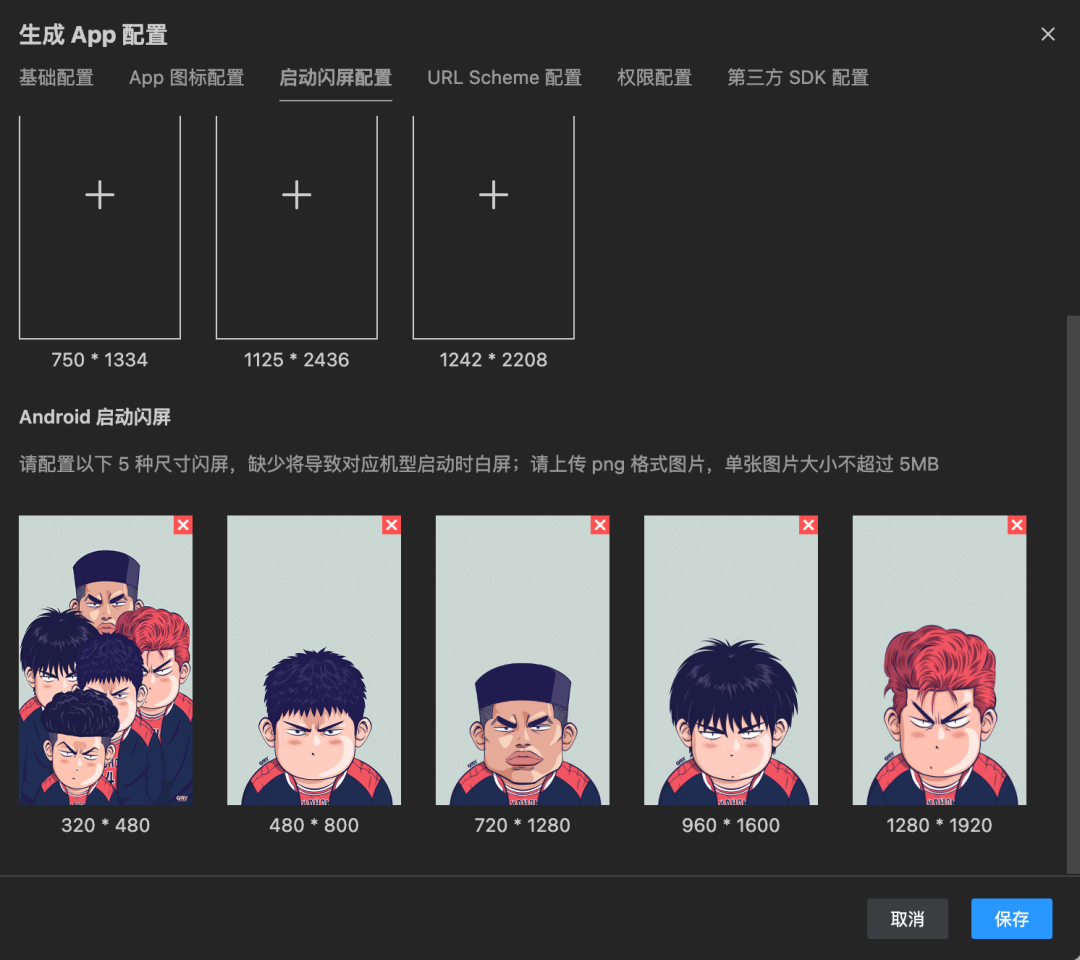The width and height of the screenshot is (1080, 960).
Task: Delete the 1280 * 1920 splash image
Action: point(1016,524)
